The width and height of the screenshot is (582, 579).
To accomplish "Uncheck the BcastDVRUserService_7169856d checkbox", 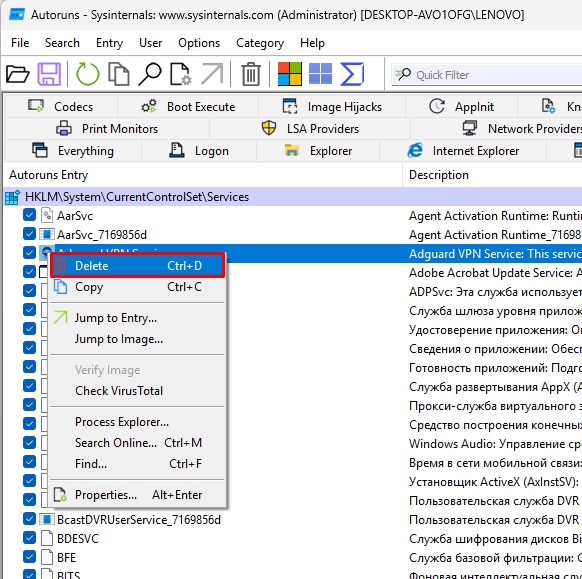I will tap(29, 519).
